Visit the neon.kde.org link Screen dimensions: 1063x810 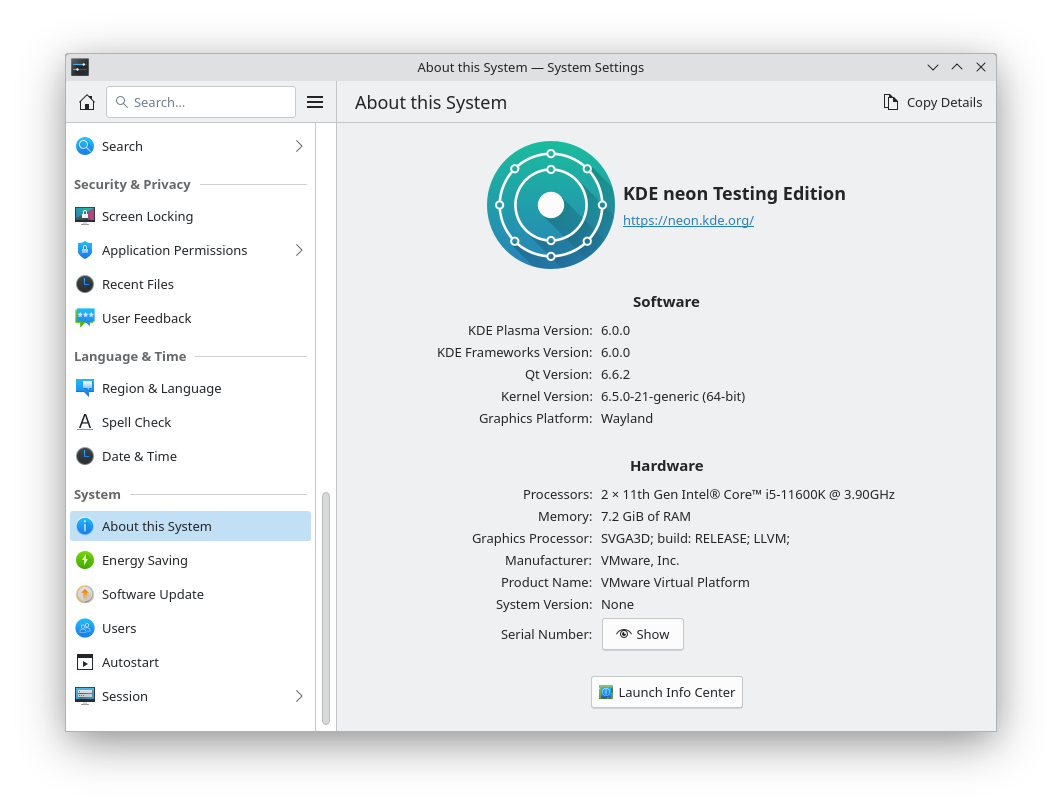(688, 220)
